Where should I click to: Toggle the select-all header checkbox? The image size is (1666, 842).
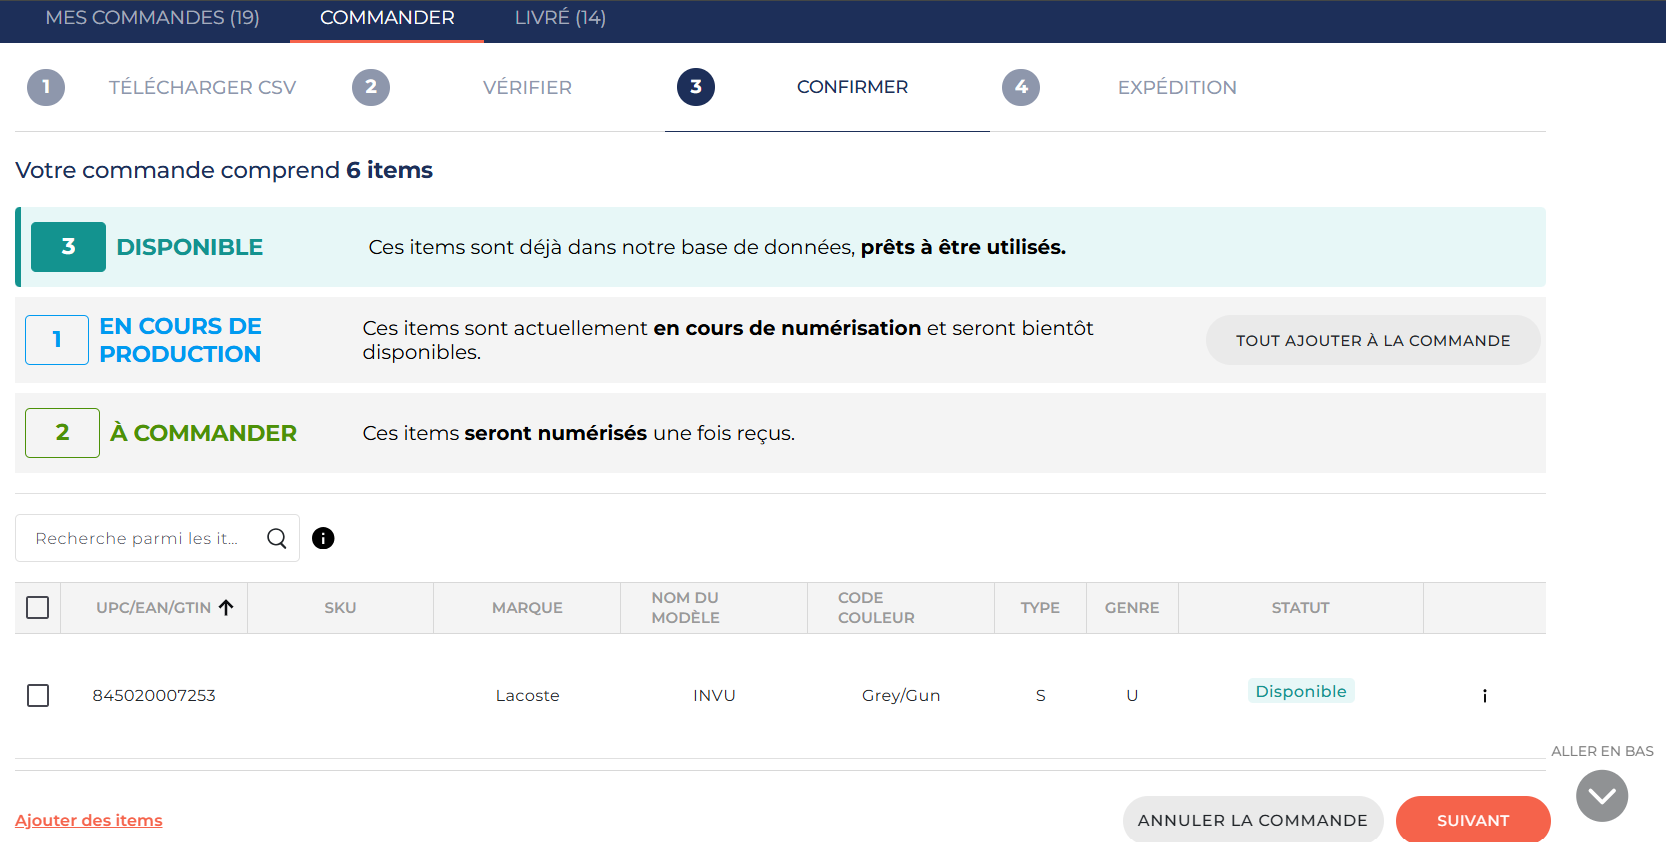pyautogui.click(x=38, y=608)
